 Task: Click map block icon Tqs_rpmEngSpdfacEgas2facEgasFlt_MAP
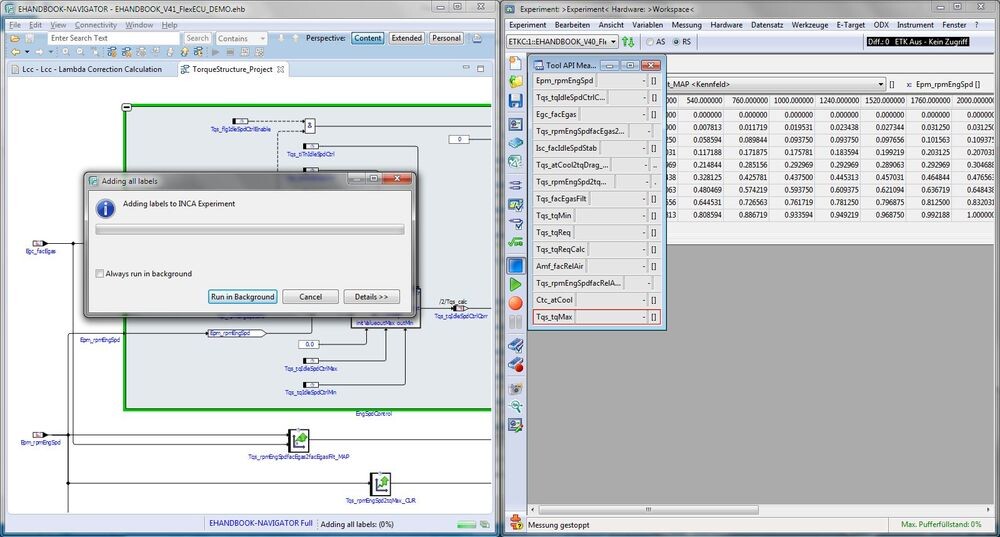coord(298,440)
